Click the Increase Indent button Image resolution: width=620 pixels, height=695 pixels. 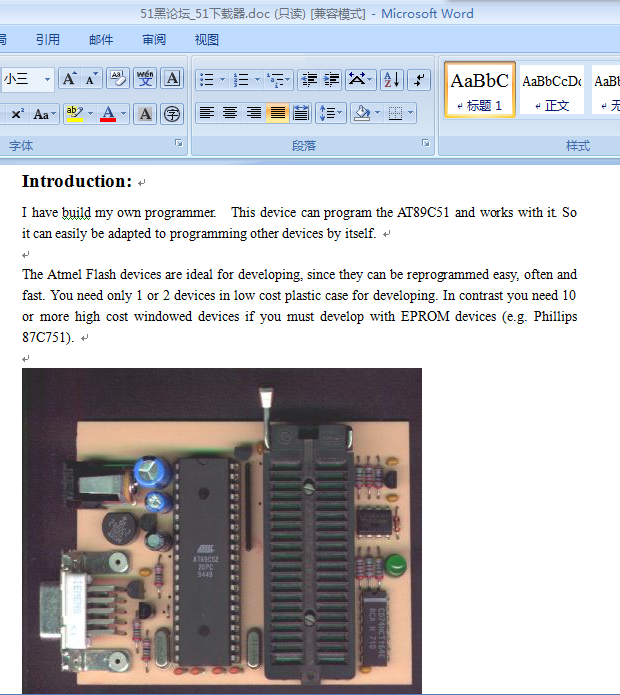coord(331,80)
